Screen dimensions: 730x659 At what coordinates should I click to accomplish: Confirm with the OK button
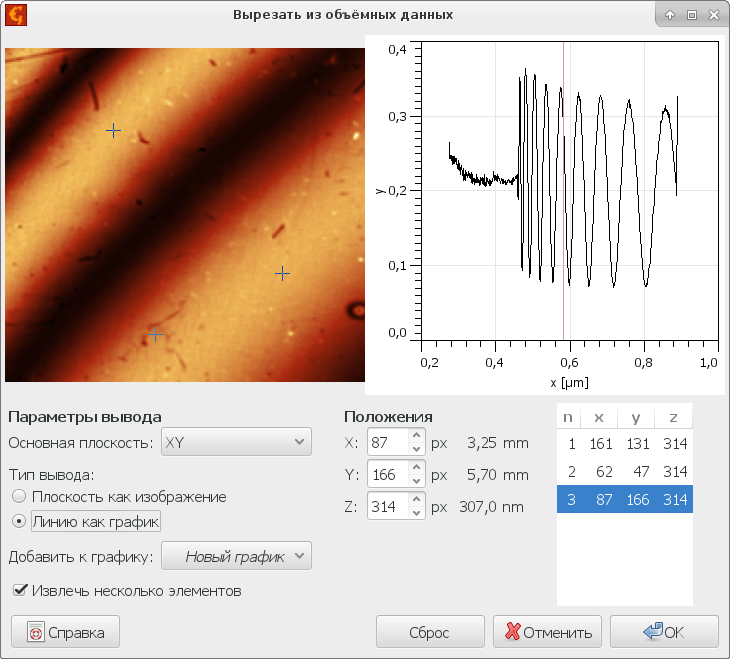tap(664, 632)
